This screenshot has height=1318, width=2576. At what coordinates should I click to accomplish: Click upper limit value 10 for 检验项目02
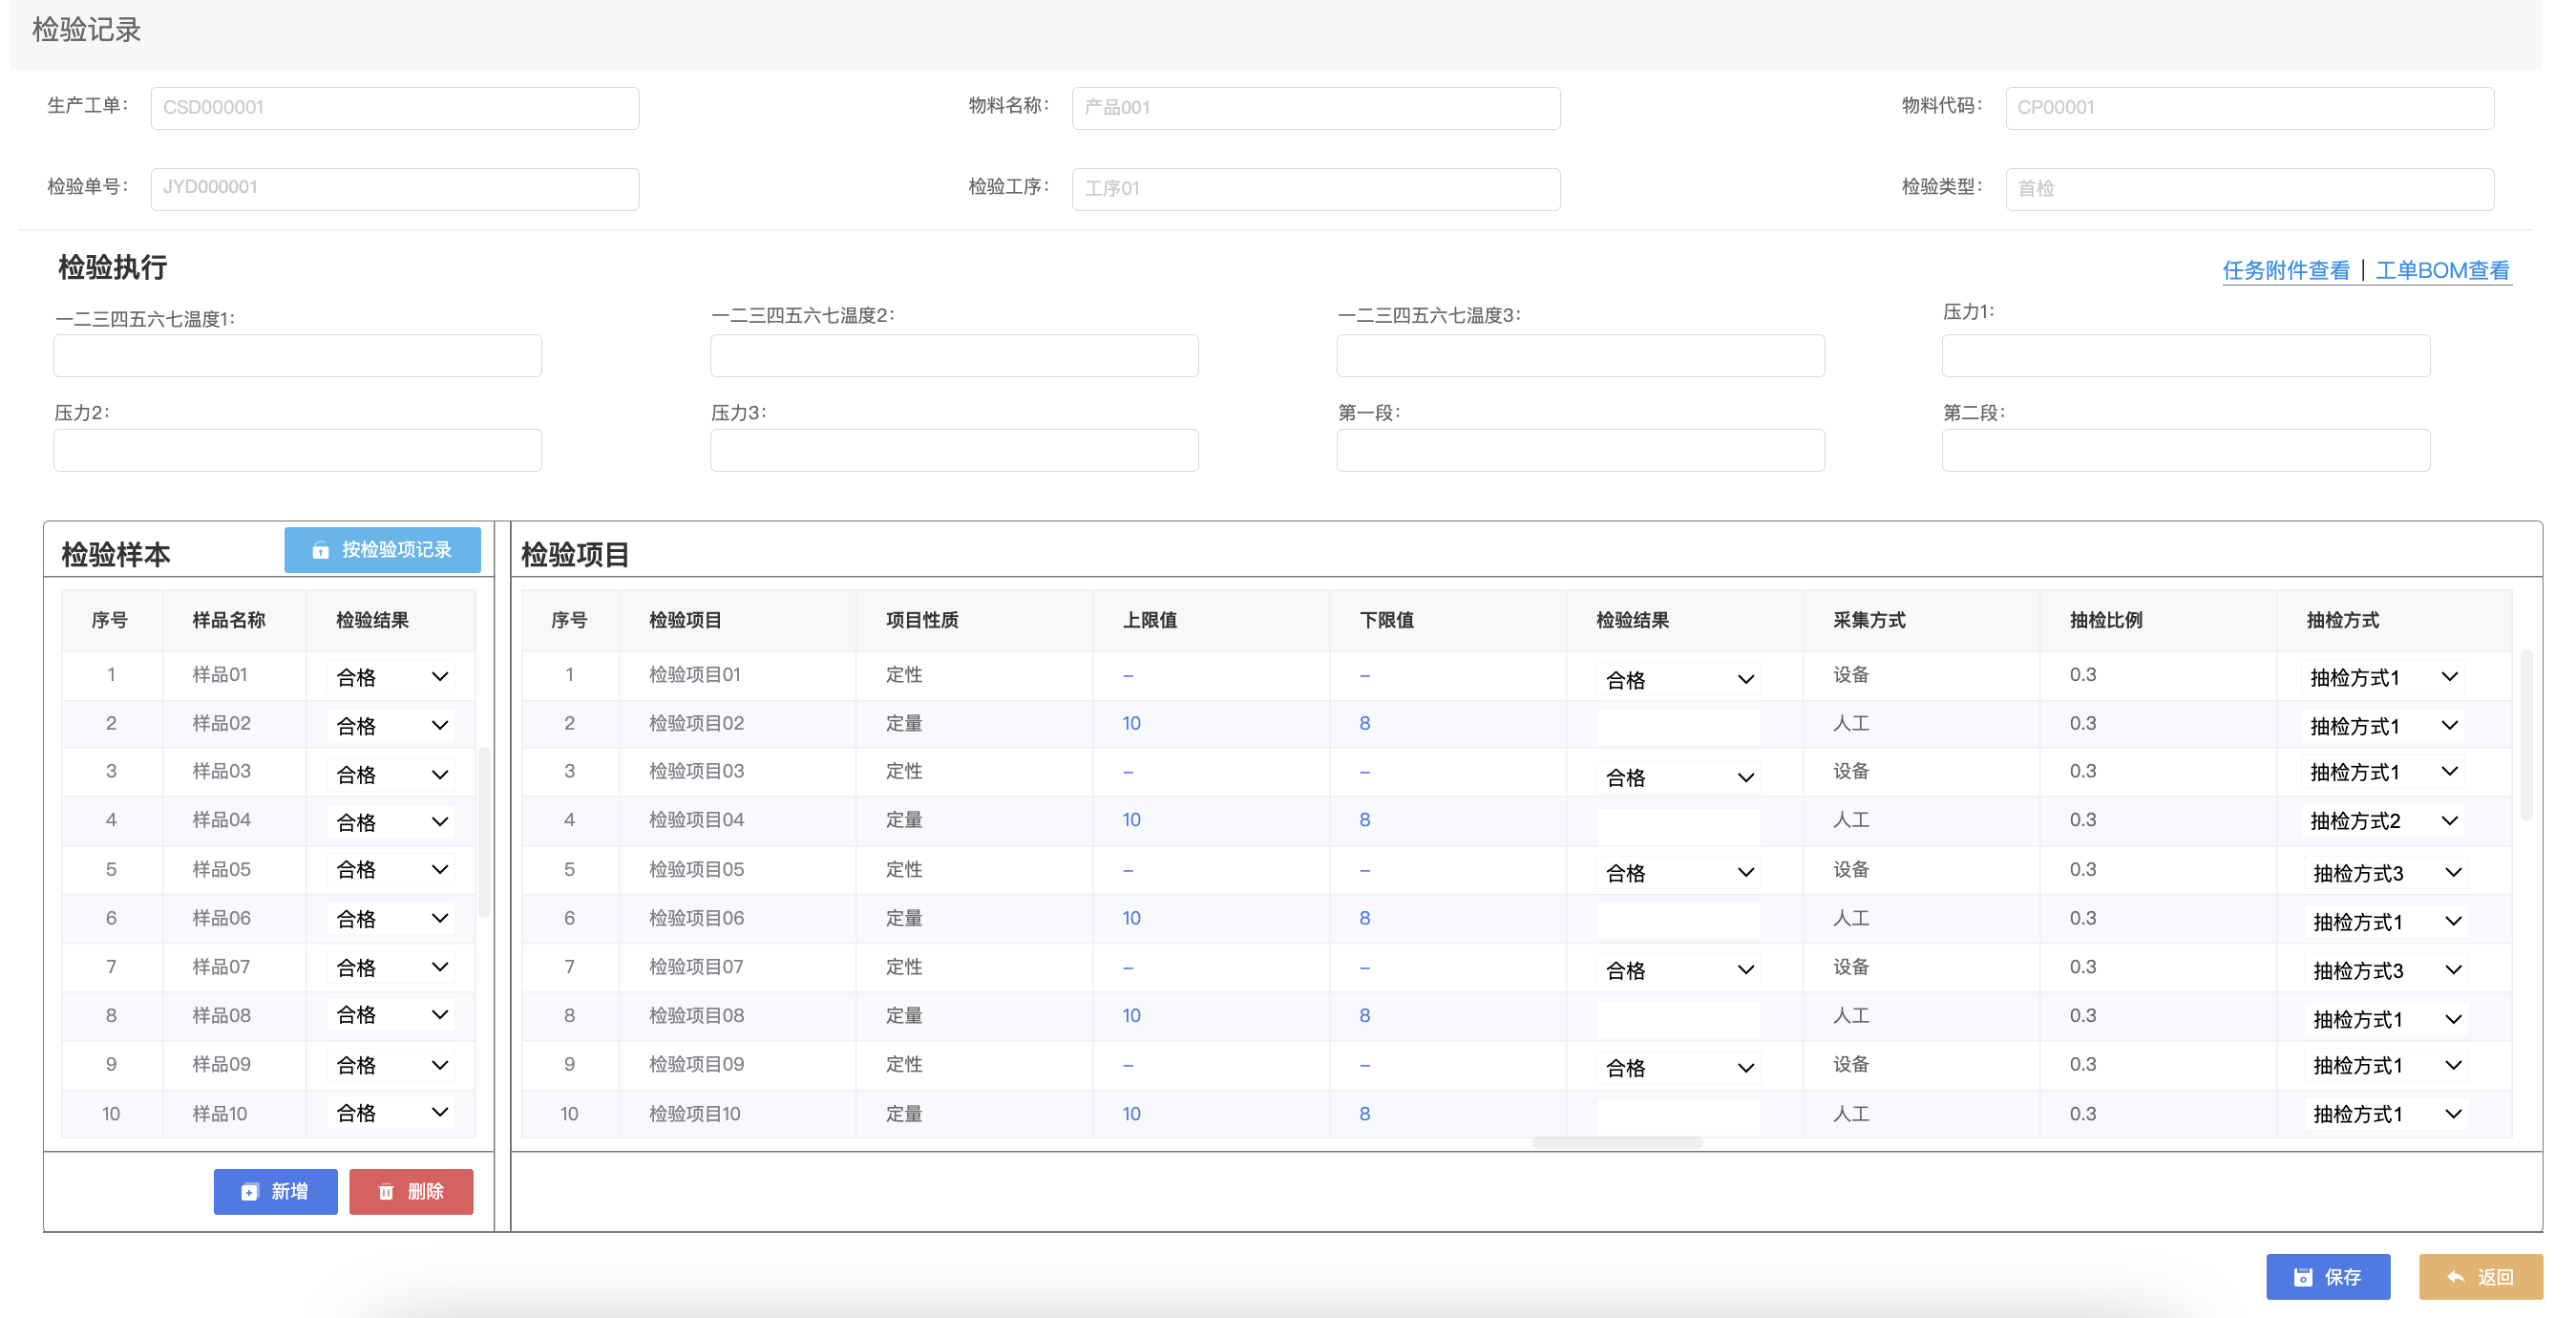pyautogui.click(x=1131, y=724)
